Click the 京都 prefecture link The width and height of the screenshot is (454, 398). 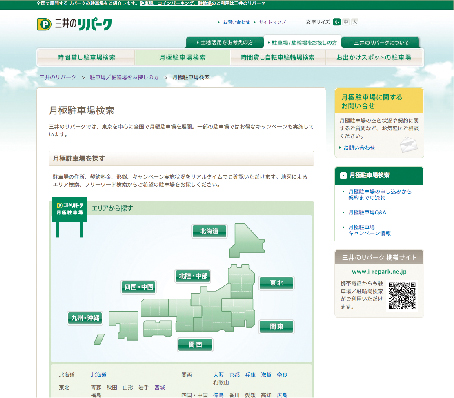235,374
